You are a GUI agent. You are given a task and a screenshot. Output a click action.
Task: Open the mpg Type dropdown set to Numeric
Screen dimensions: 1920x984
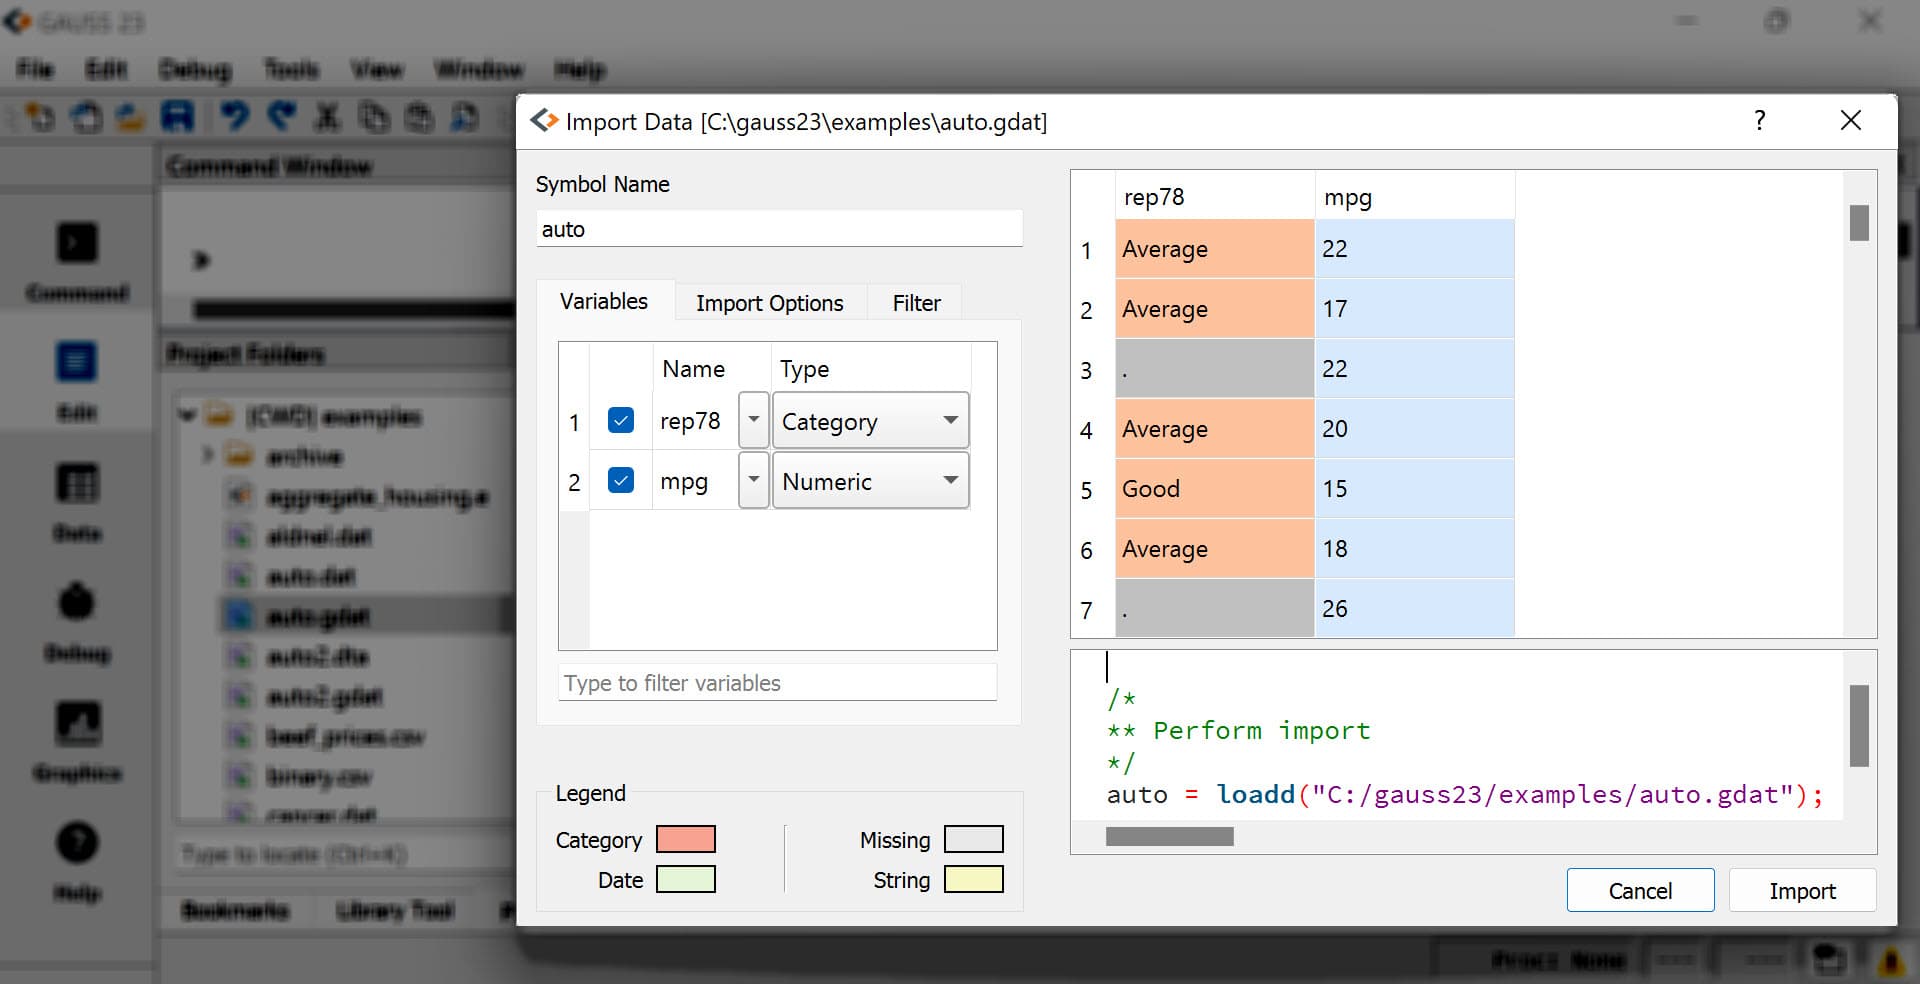tap(870, 481)
